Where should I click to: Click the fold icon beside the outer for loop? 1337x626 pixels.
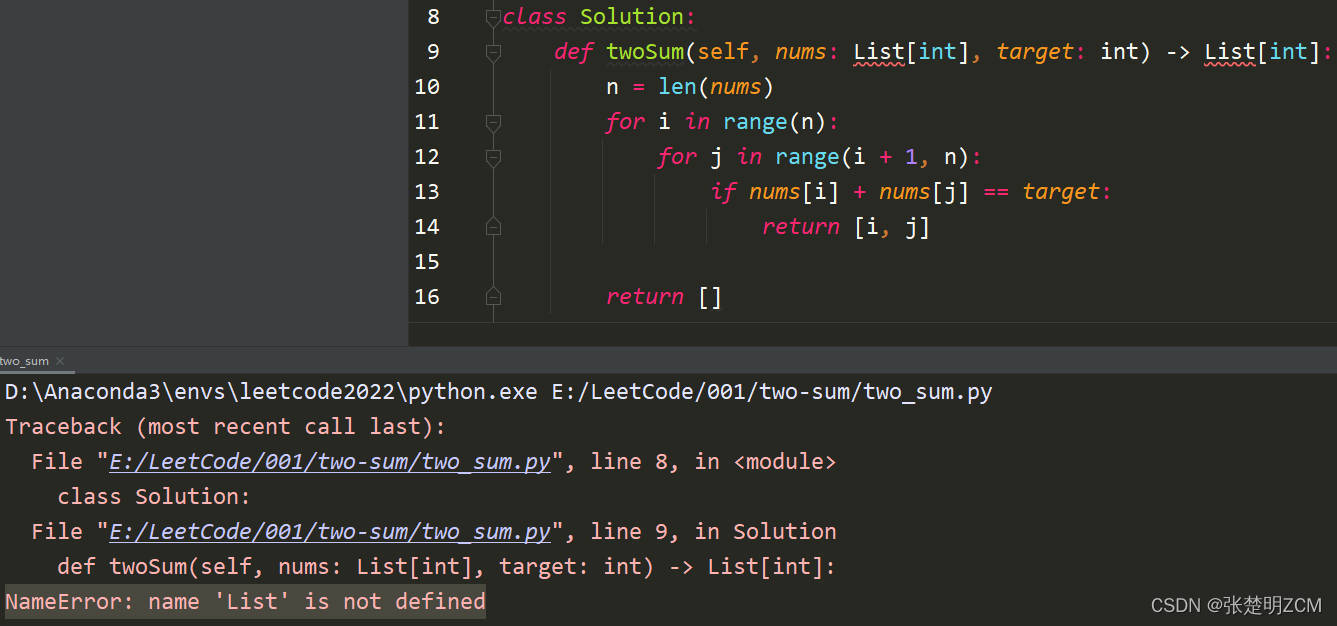[493, 121]
